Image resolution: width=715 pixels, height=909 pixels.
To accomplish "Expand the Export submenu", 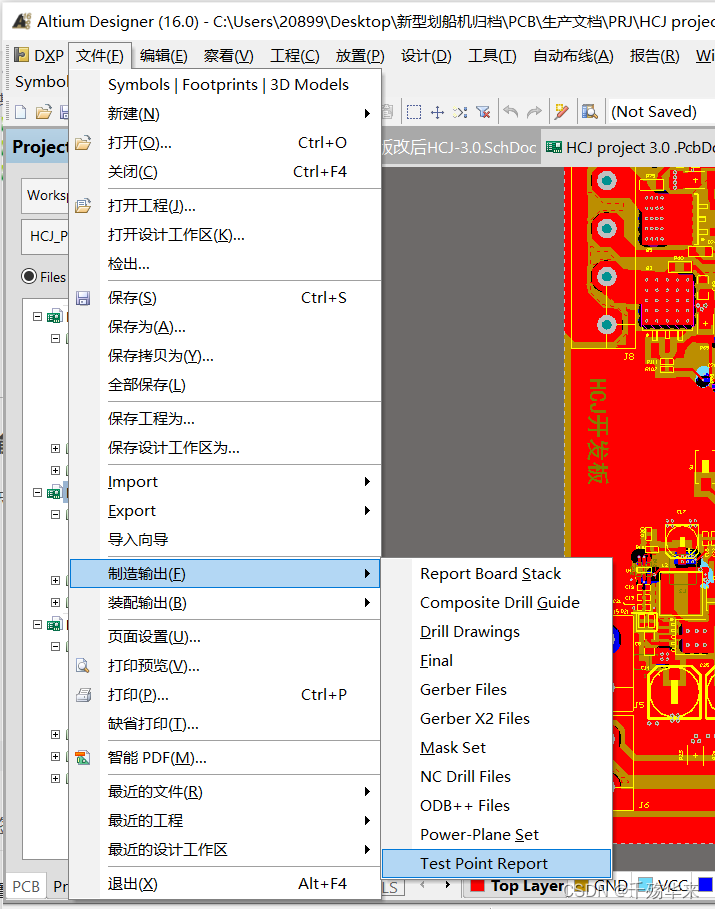I will (225, 511).
